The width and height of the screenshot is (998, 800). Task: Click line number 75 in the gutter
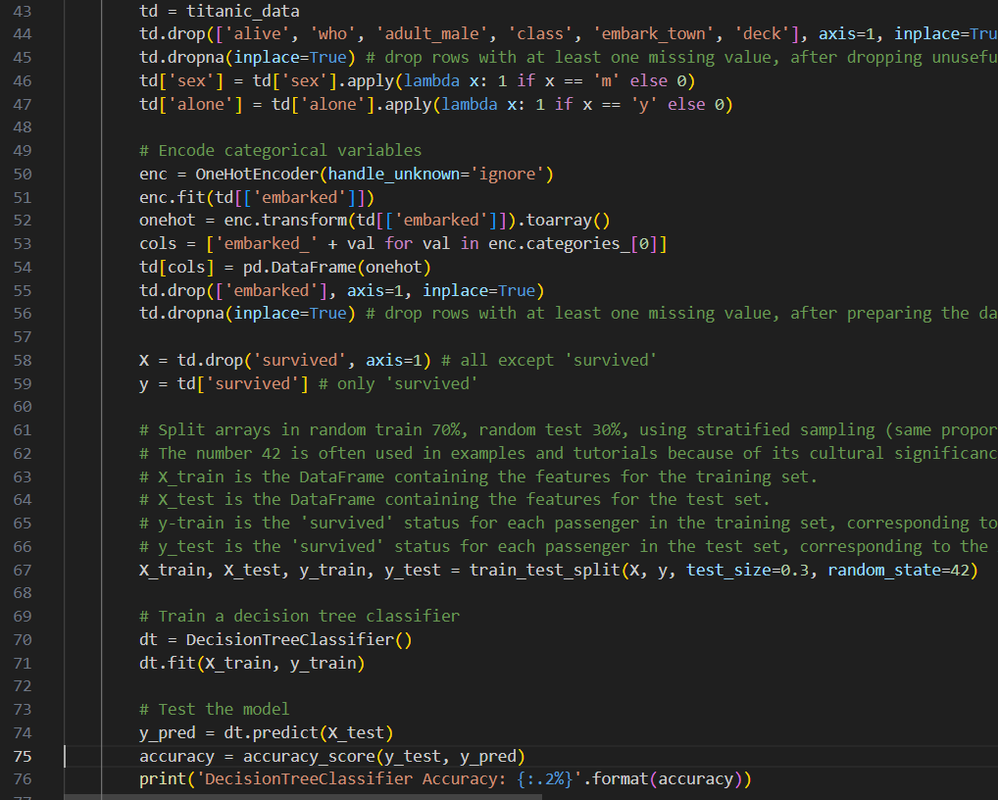(x=22, y=756)
